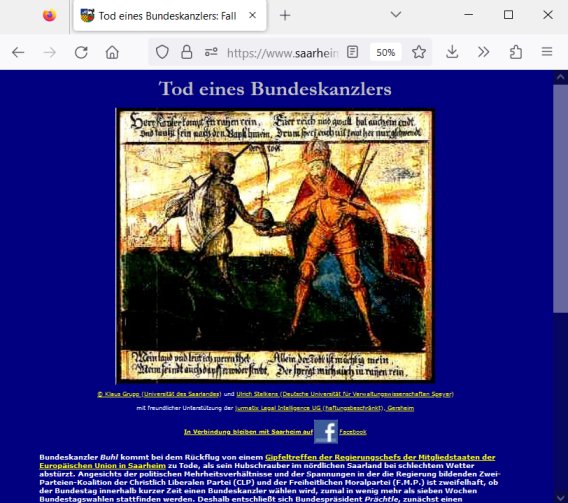This screenshot has height=503, width=568.
Task: Minimize the Firefox window
Action: point(469,15)
